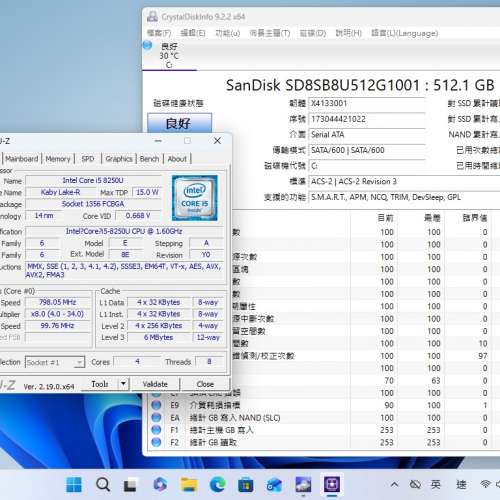Show hidden system tray icons chevron
Viewport: 500px width, 500px height.
click(x=395, y=484)
